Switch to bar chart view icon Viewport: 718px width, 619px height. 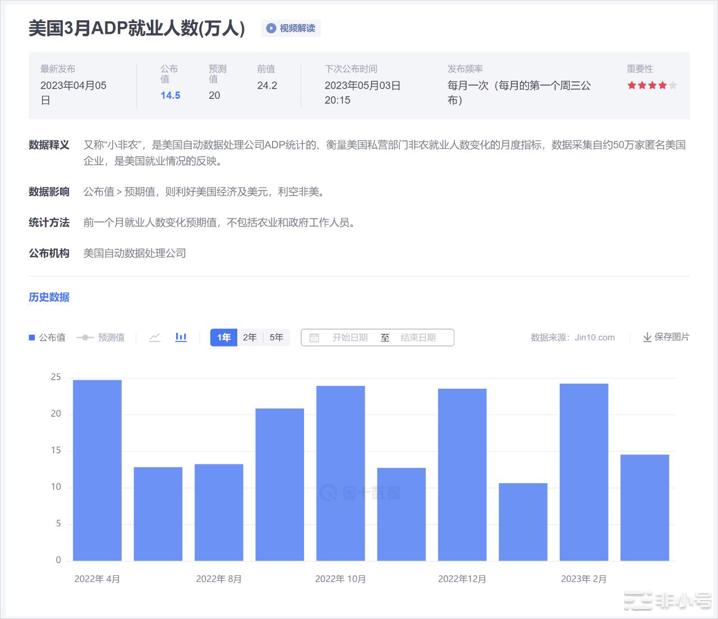[x=181, y=337]
